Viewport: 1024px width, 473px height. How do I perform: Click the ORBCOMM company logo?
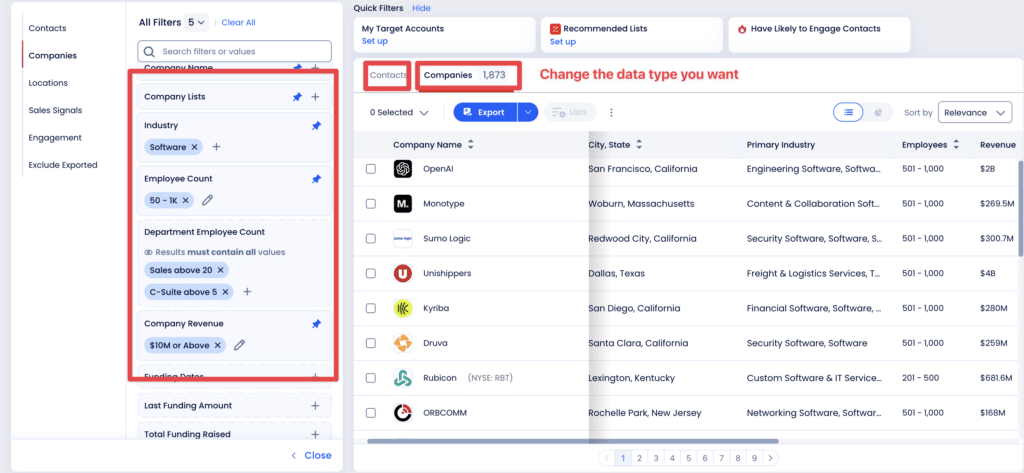click(x=403, y=413)
